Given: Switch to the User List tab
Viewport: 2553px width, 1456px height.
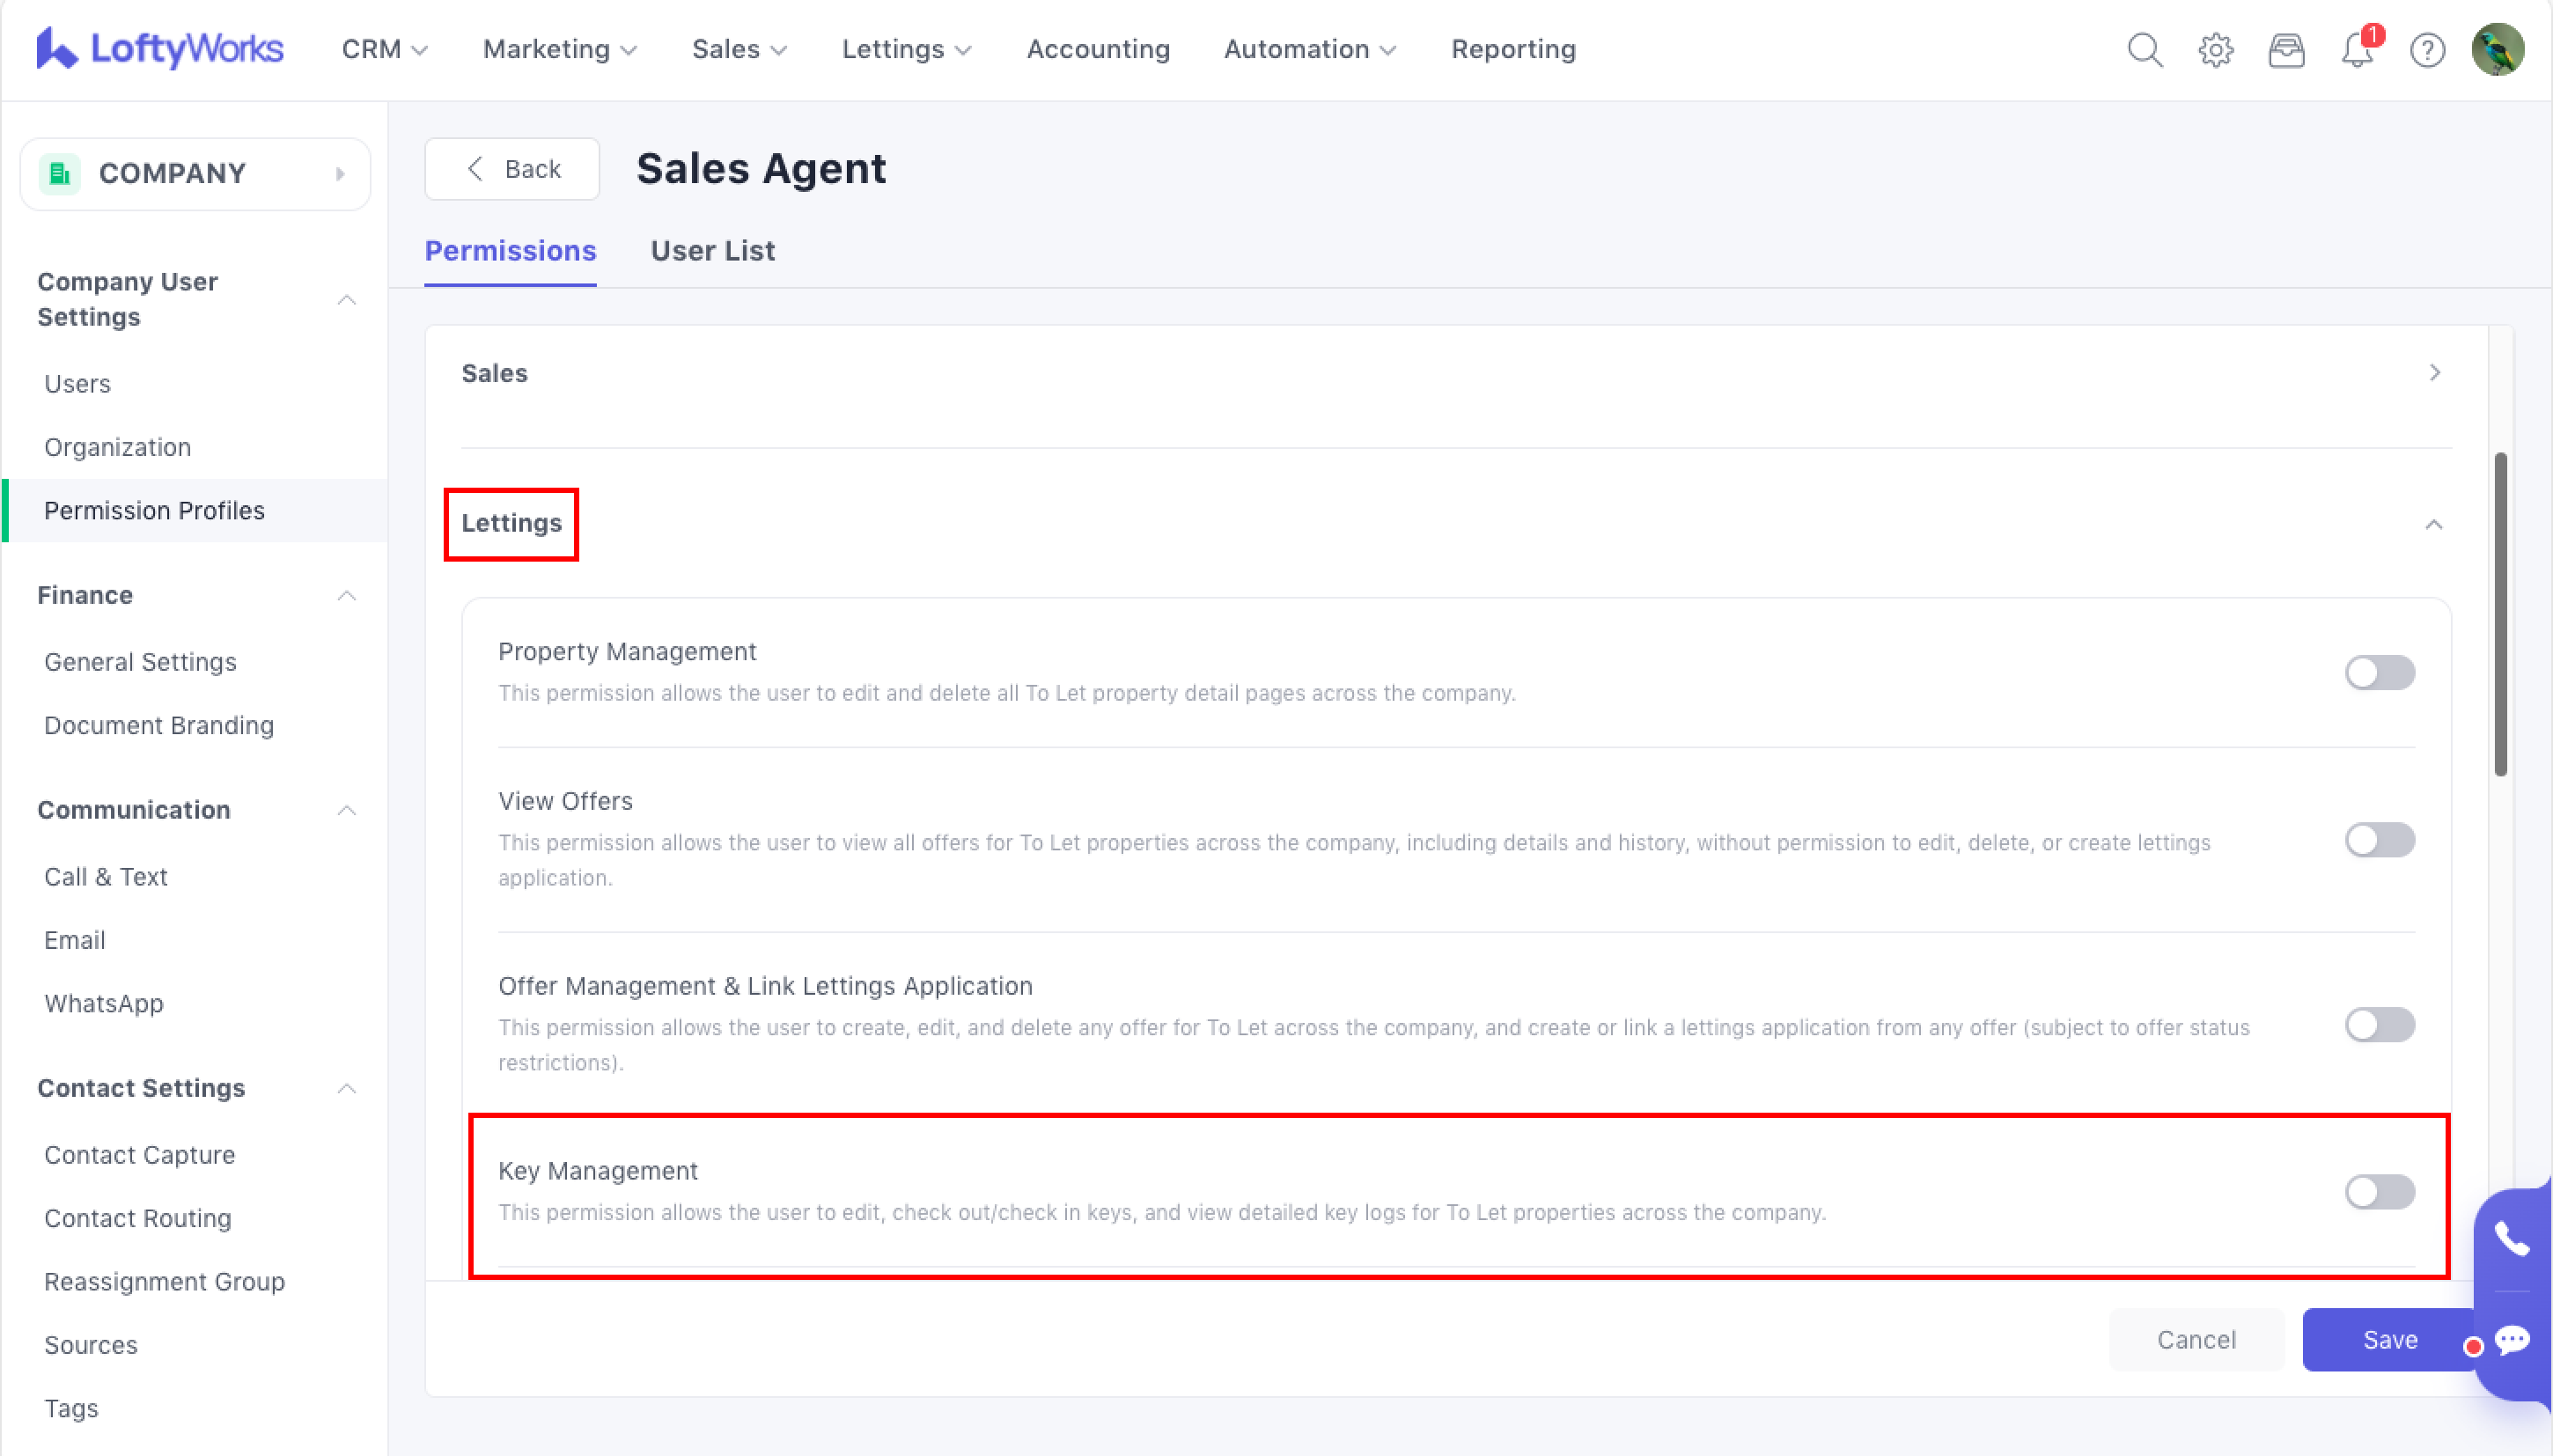Looking at the screenshot, I should (712, 251).
